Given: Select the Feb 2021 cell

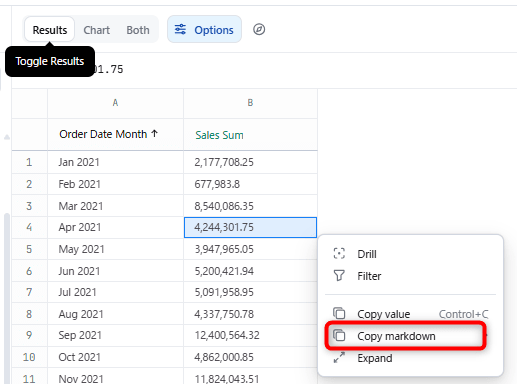Looking at the screenshot, I should [115, 184].
